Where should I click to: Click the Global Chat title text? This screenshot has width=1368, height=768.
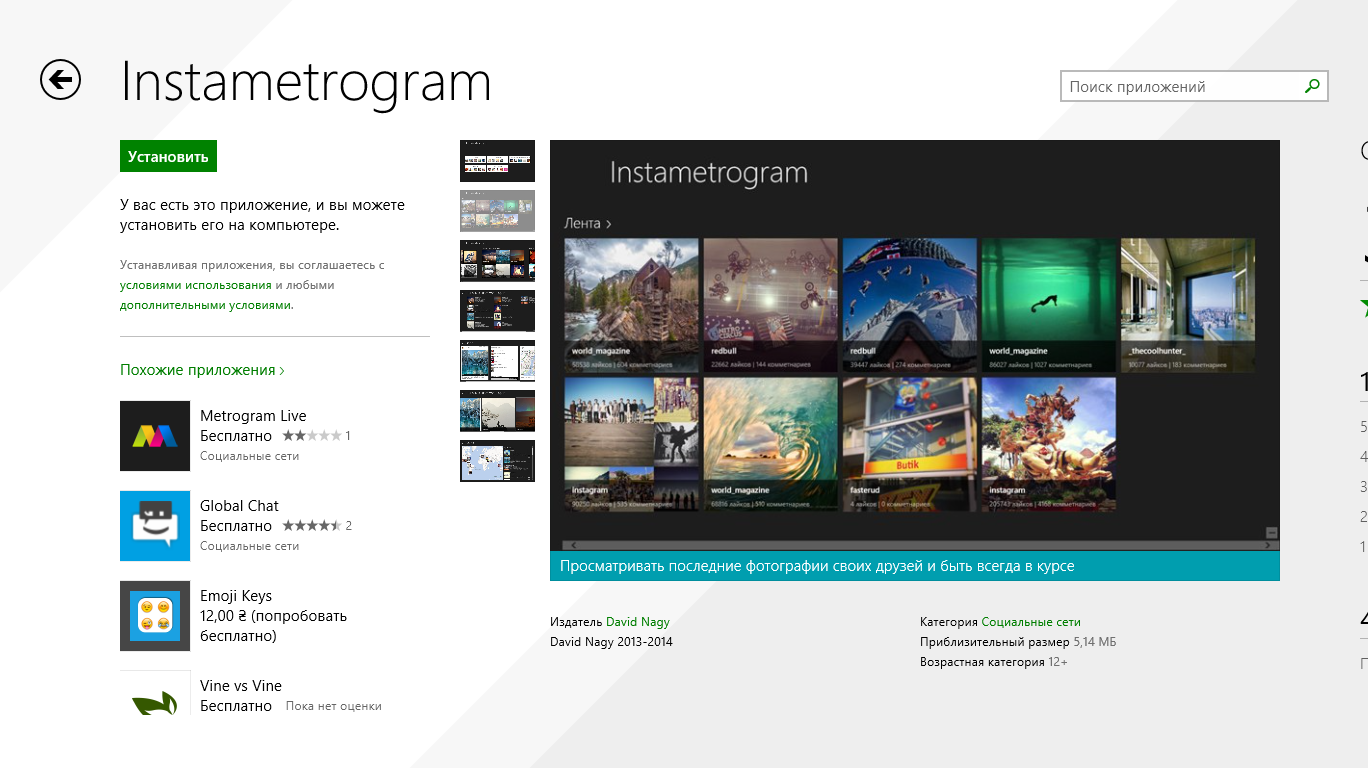(x=239, y=506)
